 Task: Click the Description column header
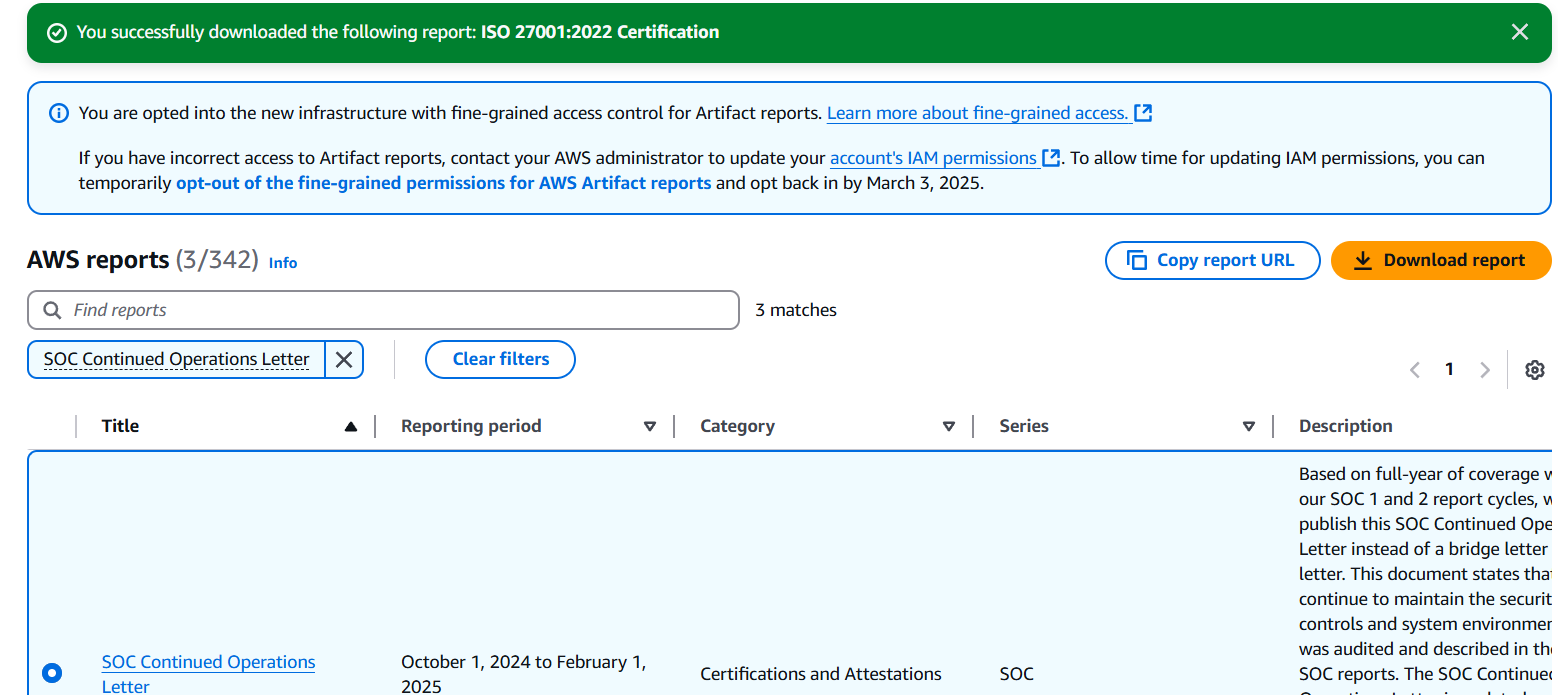pos(1345,426)
